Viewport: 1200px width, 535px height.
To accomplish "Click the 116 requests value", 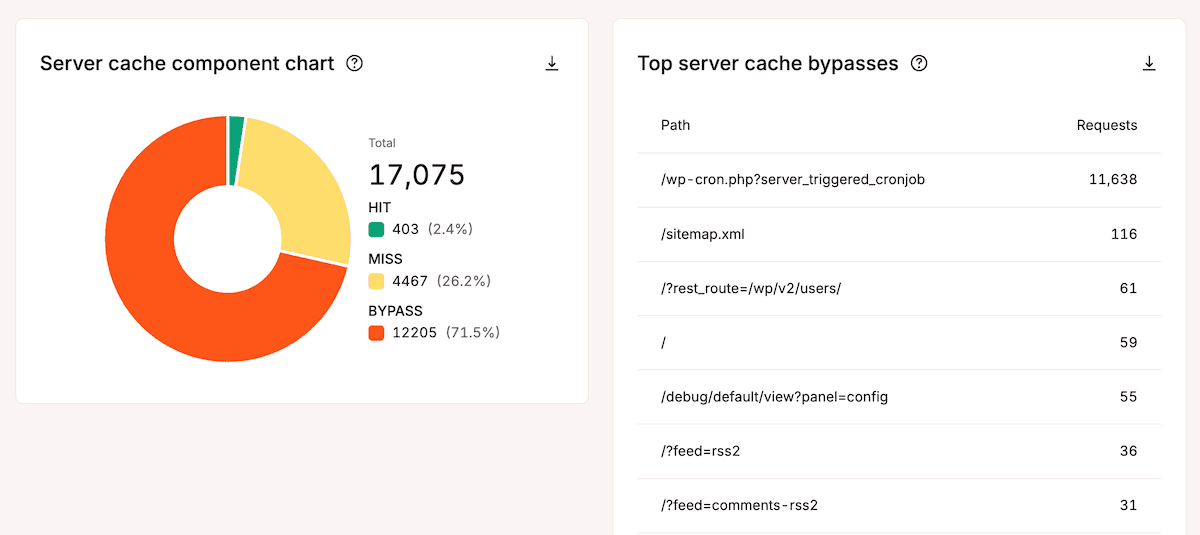I will [1124, 234].
